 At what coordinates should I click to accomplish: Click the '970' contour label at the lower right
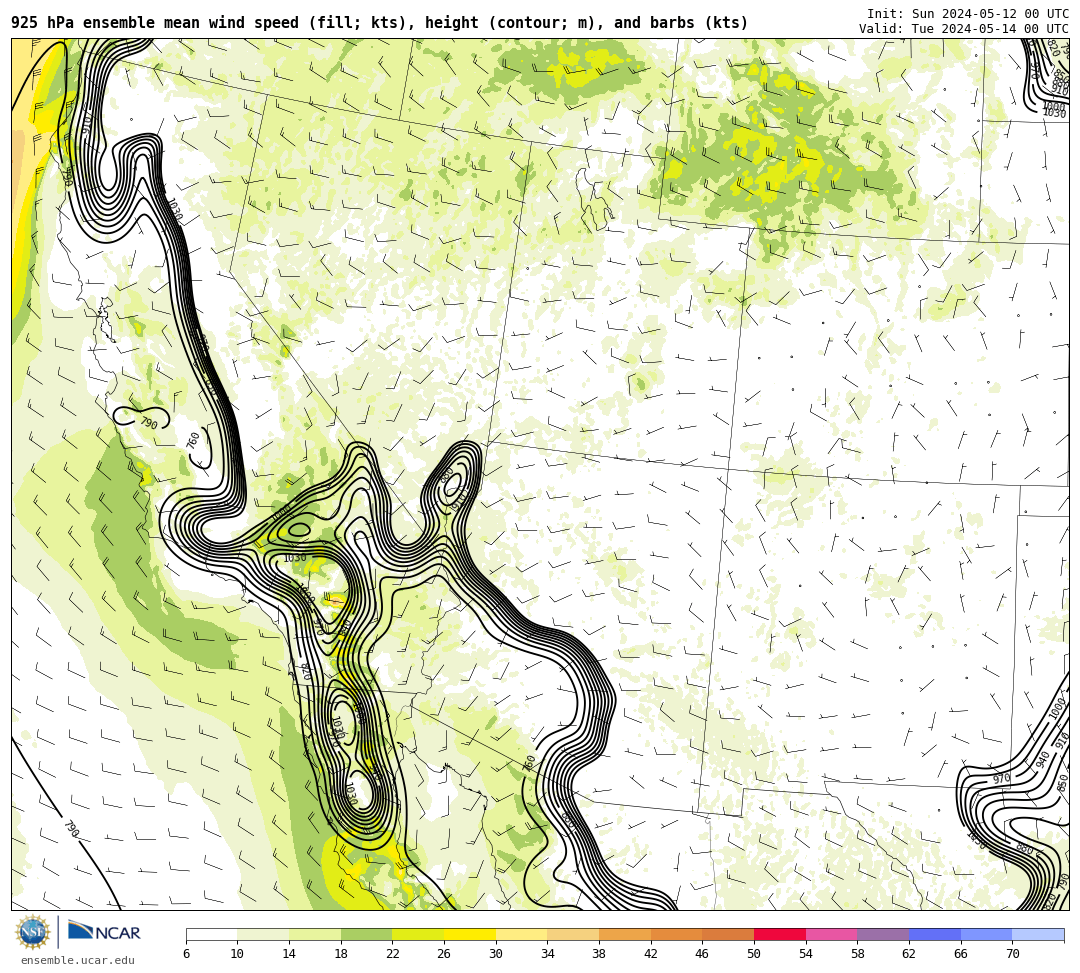[1001, 779]
